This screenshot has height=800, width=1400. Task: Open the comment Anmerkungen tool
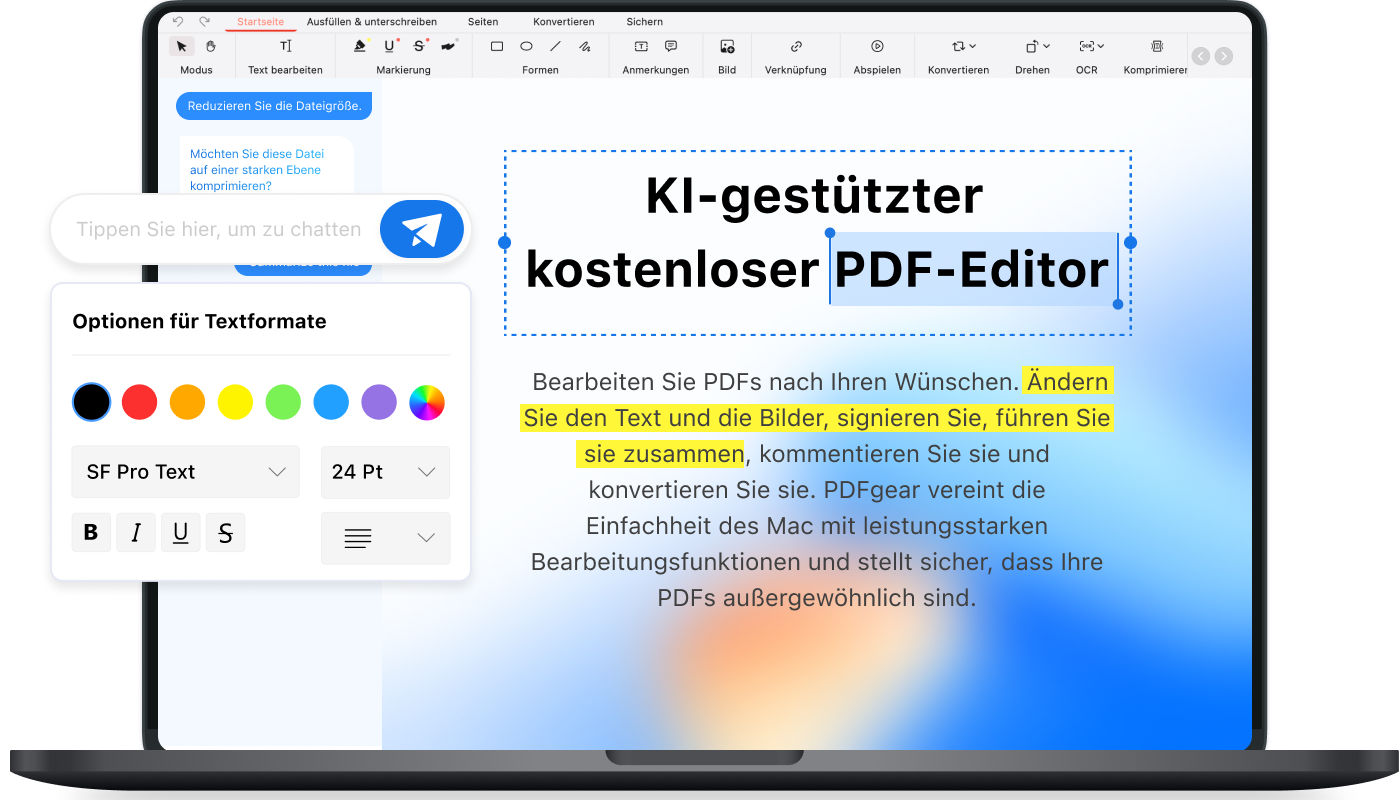671,46
